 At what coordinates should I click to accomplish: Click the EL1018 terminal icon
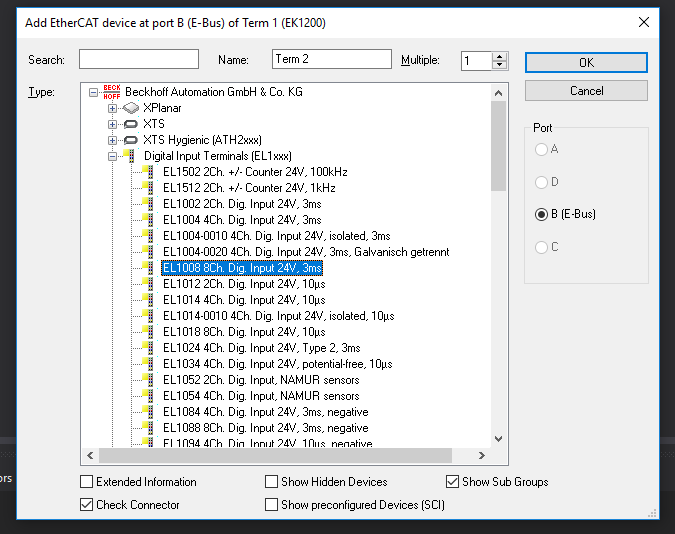click(148, 332)
